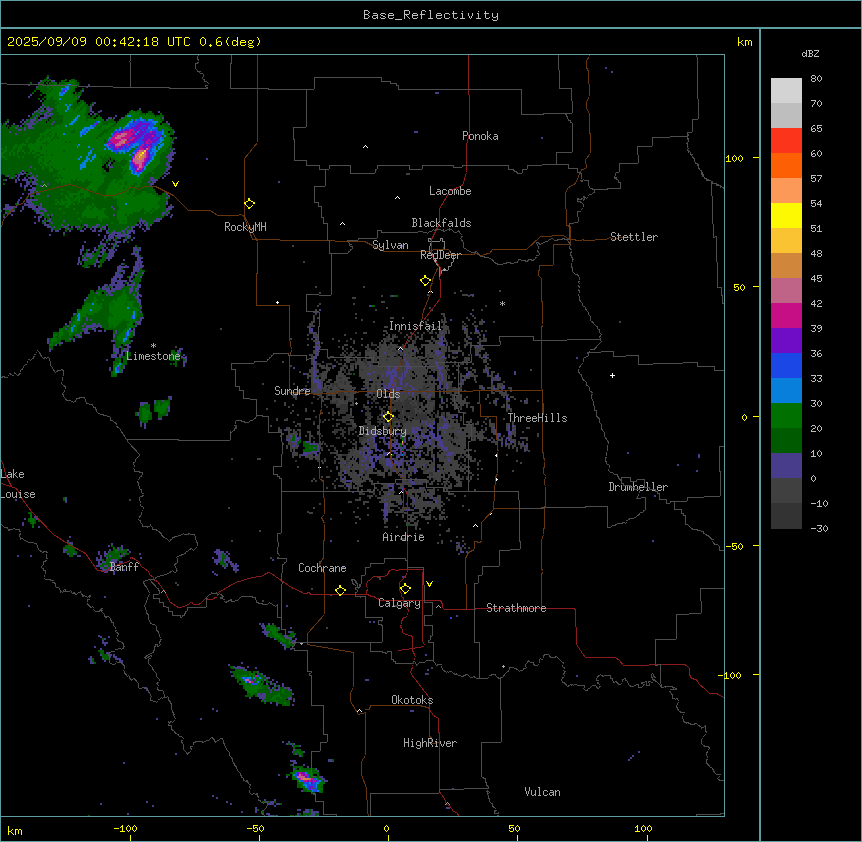862x842 pixels.
Task: Click the yellow diamond marker above Calgary label
Action: click(x=405, y=589)
